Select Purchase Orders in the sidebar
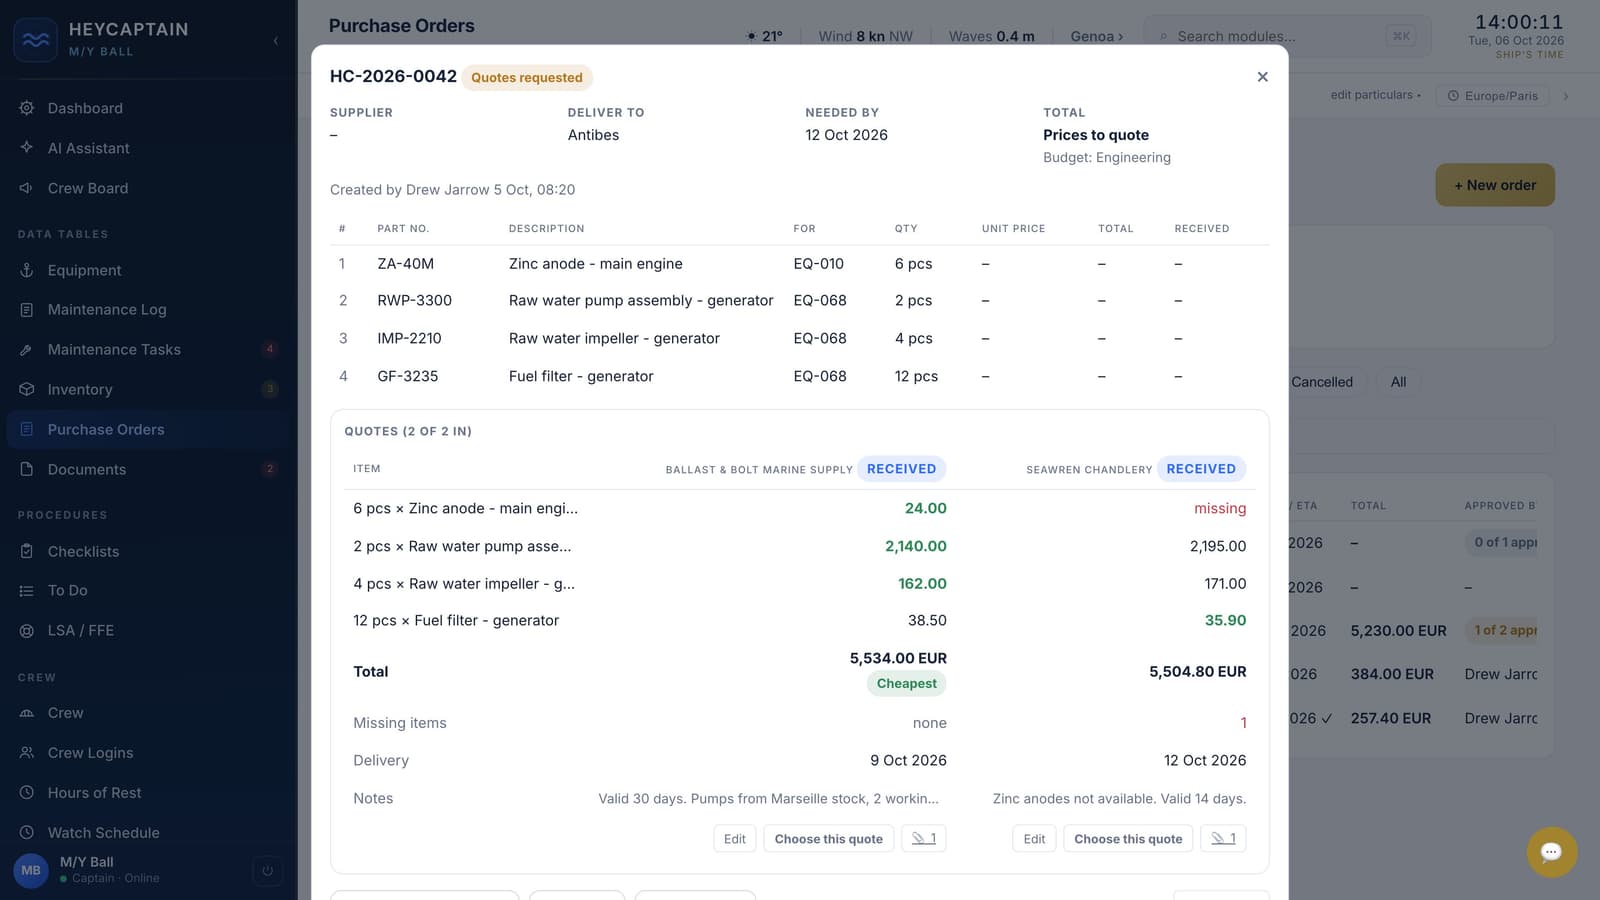Viewport: 1600px width, 900px height. 148,430
